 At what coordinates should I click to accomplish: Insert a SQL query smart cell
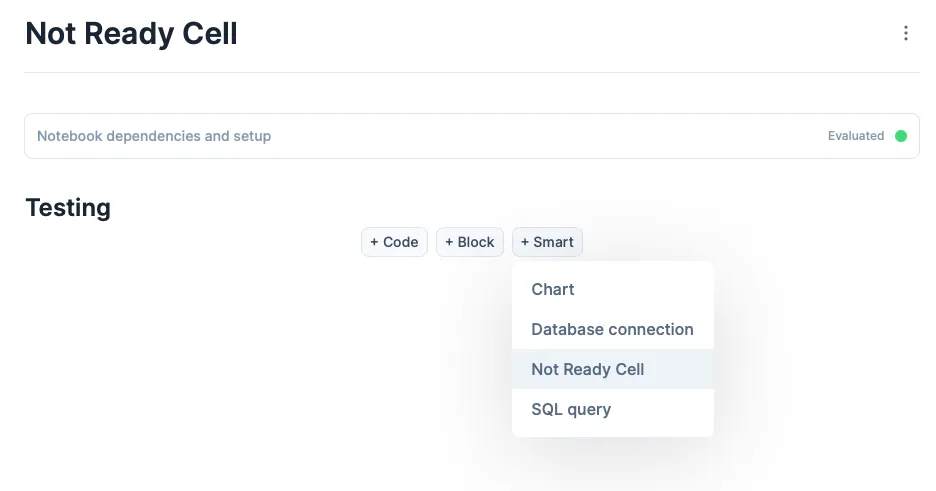pyautogui.click(x=571, y=409)
